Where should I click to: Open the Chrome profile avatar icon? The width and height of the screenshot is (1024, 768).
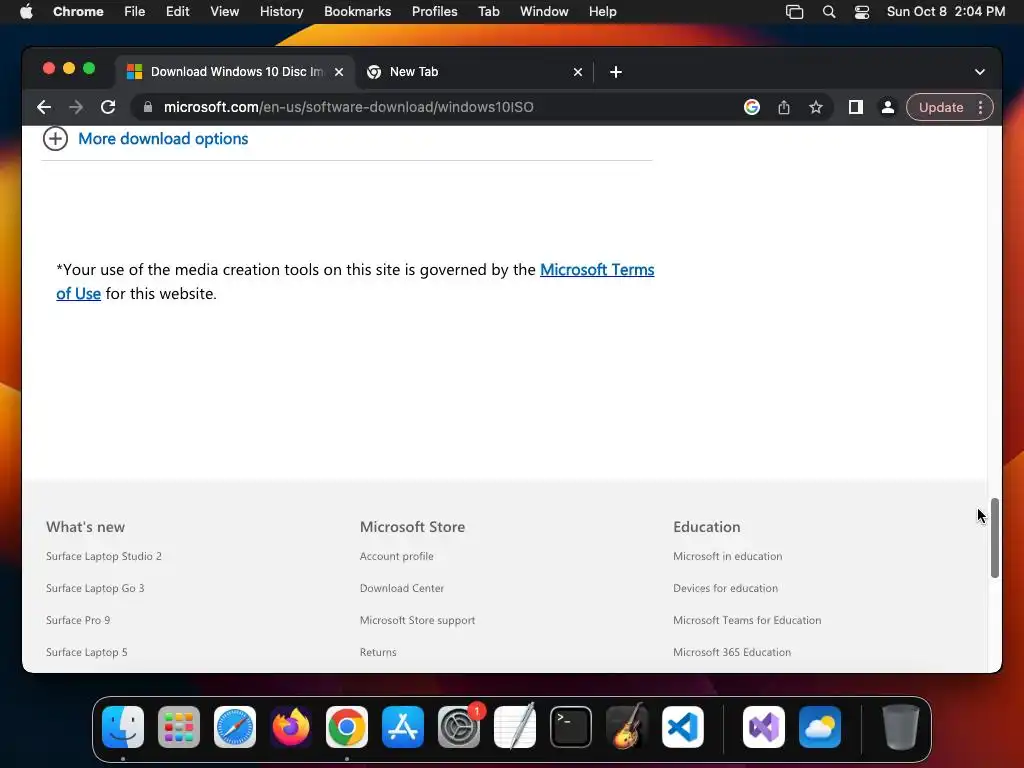click(888, 107)
